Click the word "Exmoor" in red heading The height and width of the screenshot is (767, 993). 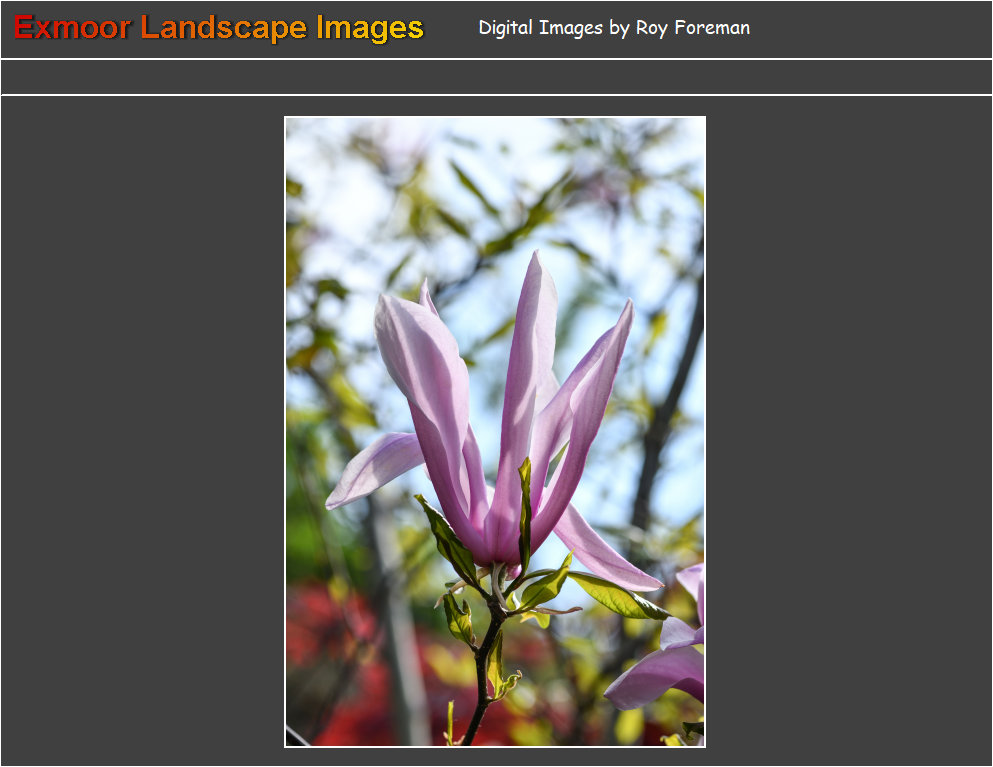point(72,28)
